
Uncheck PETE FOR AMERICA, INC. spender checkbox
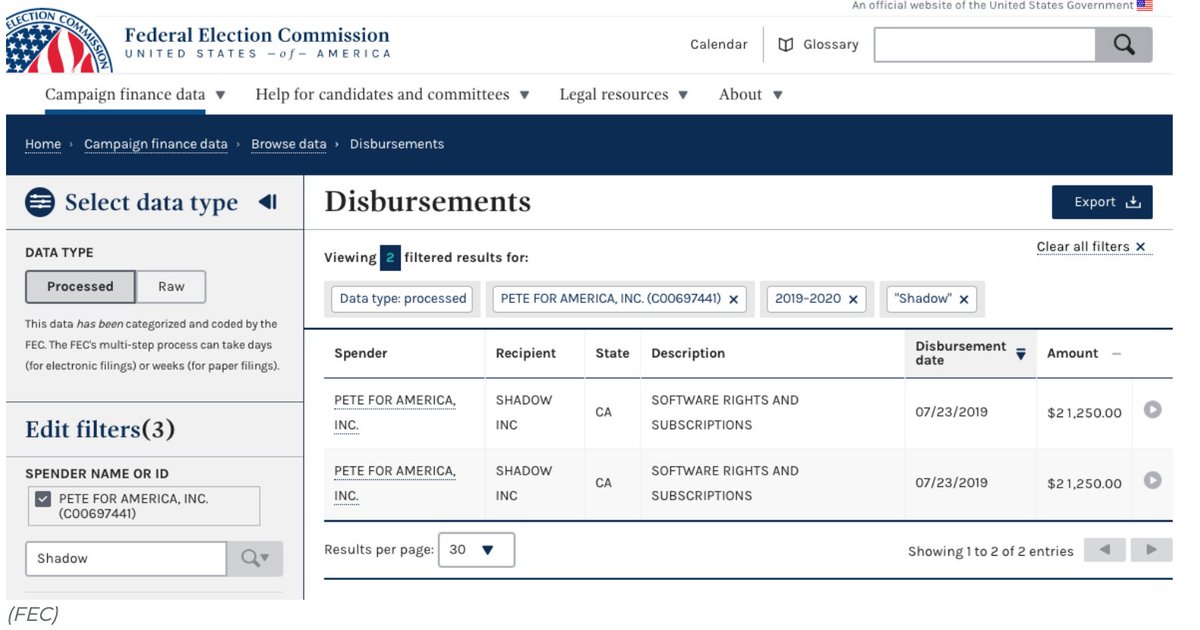click(43, 499)
